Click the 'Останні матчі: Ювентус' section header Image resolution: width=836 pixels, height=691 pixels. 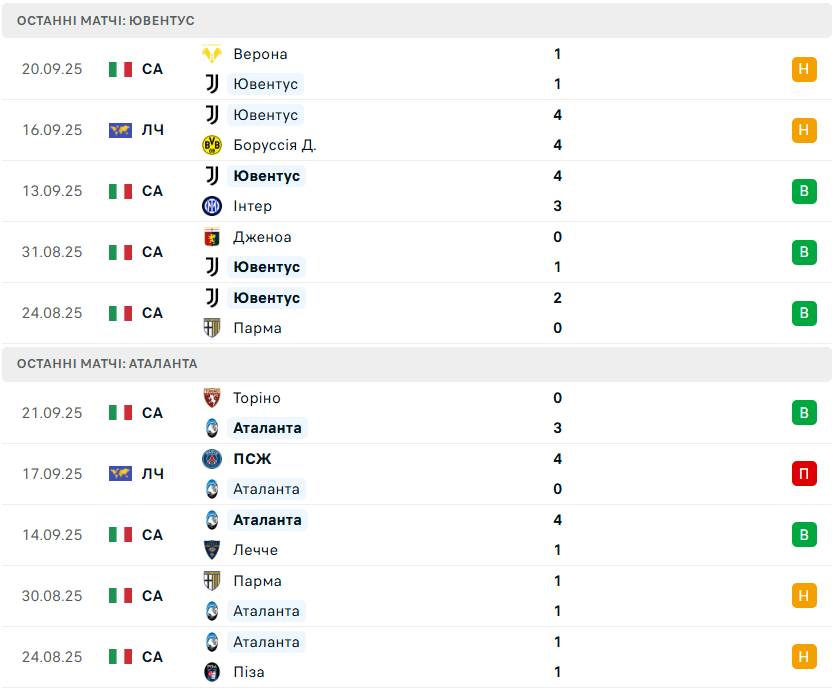pyautogui.click(x=106, y=20)
